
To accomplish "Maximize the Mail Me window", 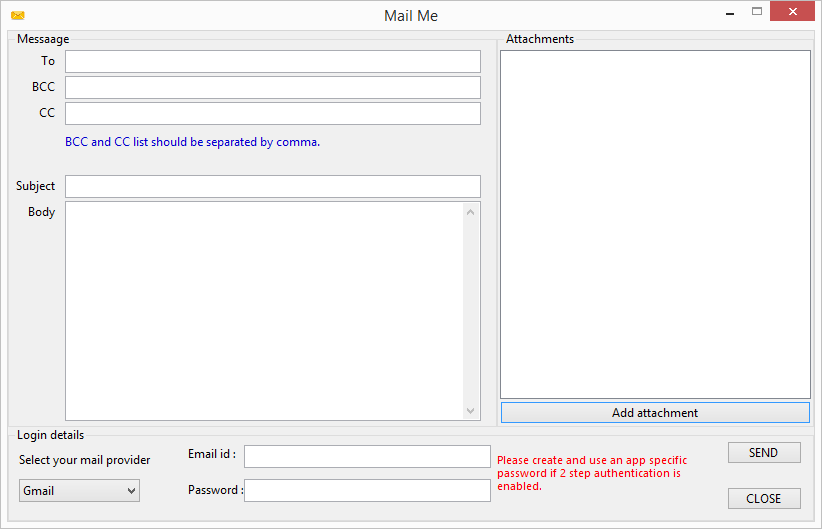I will (x=756, y=11).
